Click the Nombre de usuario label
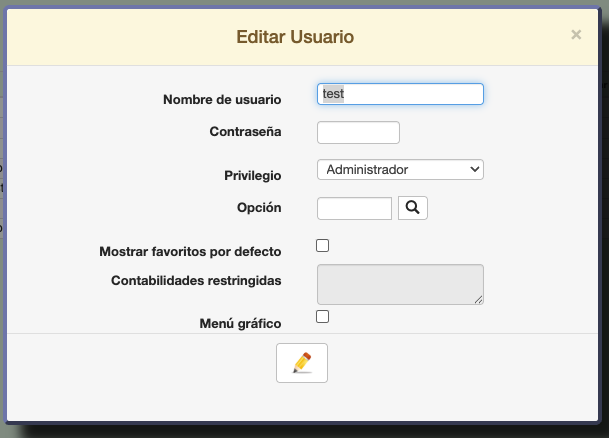 [222, 100]
